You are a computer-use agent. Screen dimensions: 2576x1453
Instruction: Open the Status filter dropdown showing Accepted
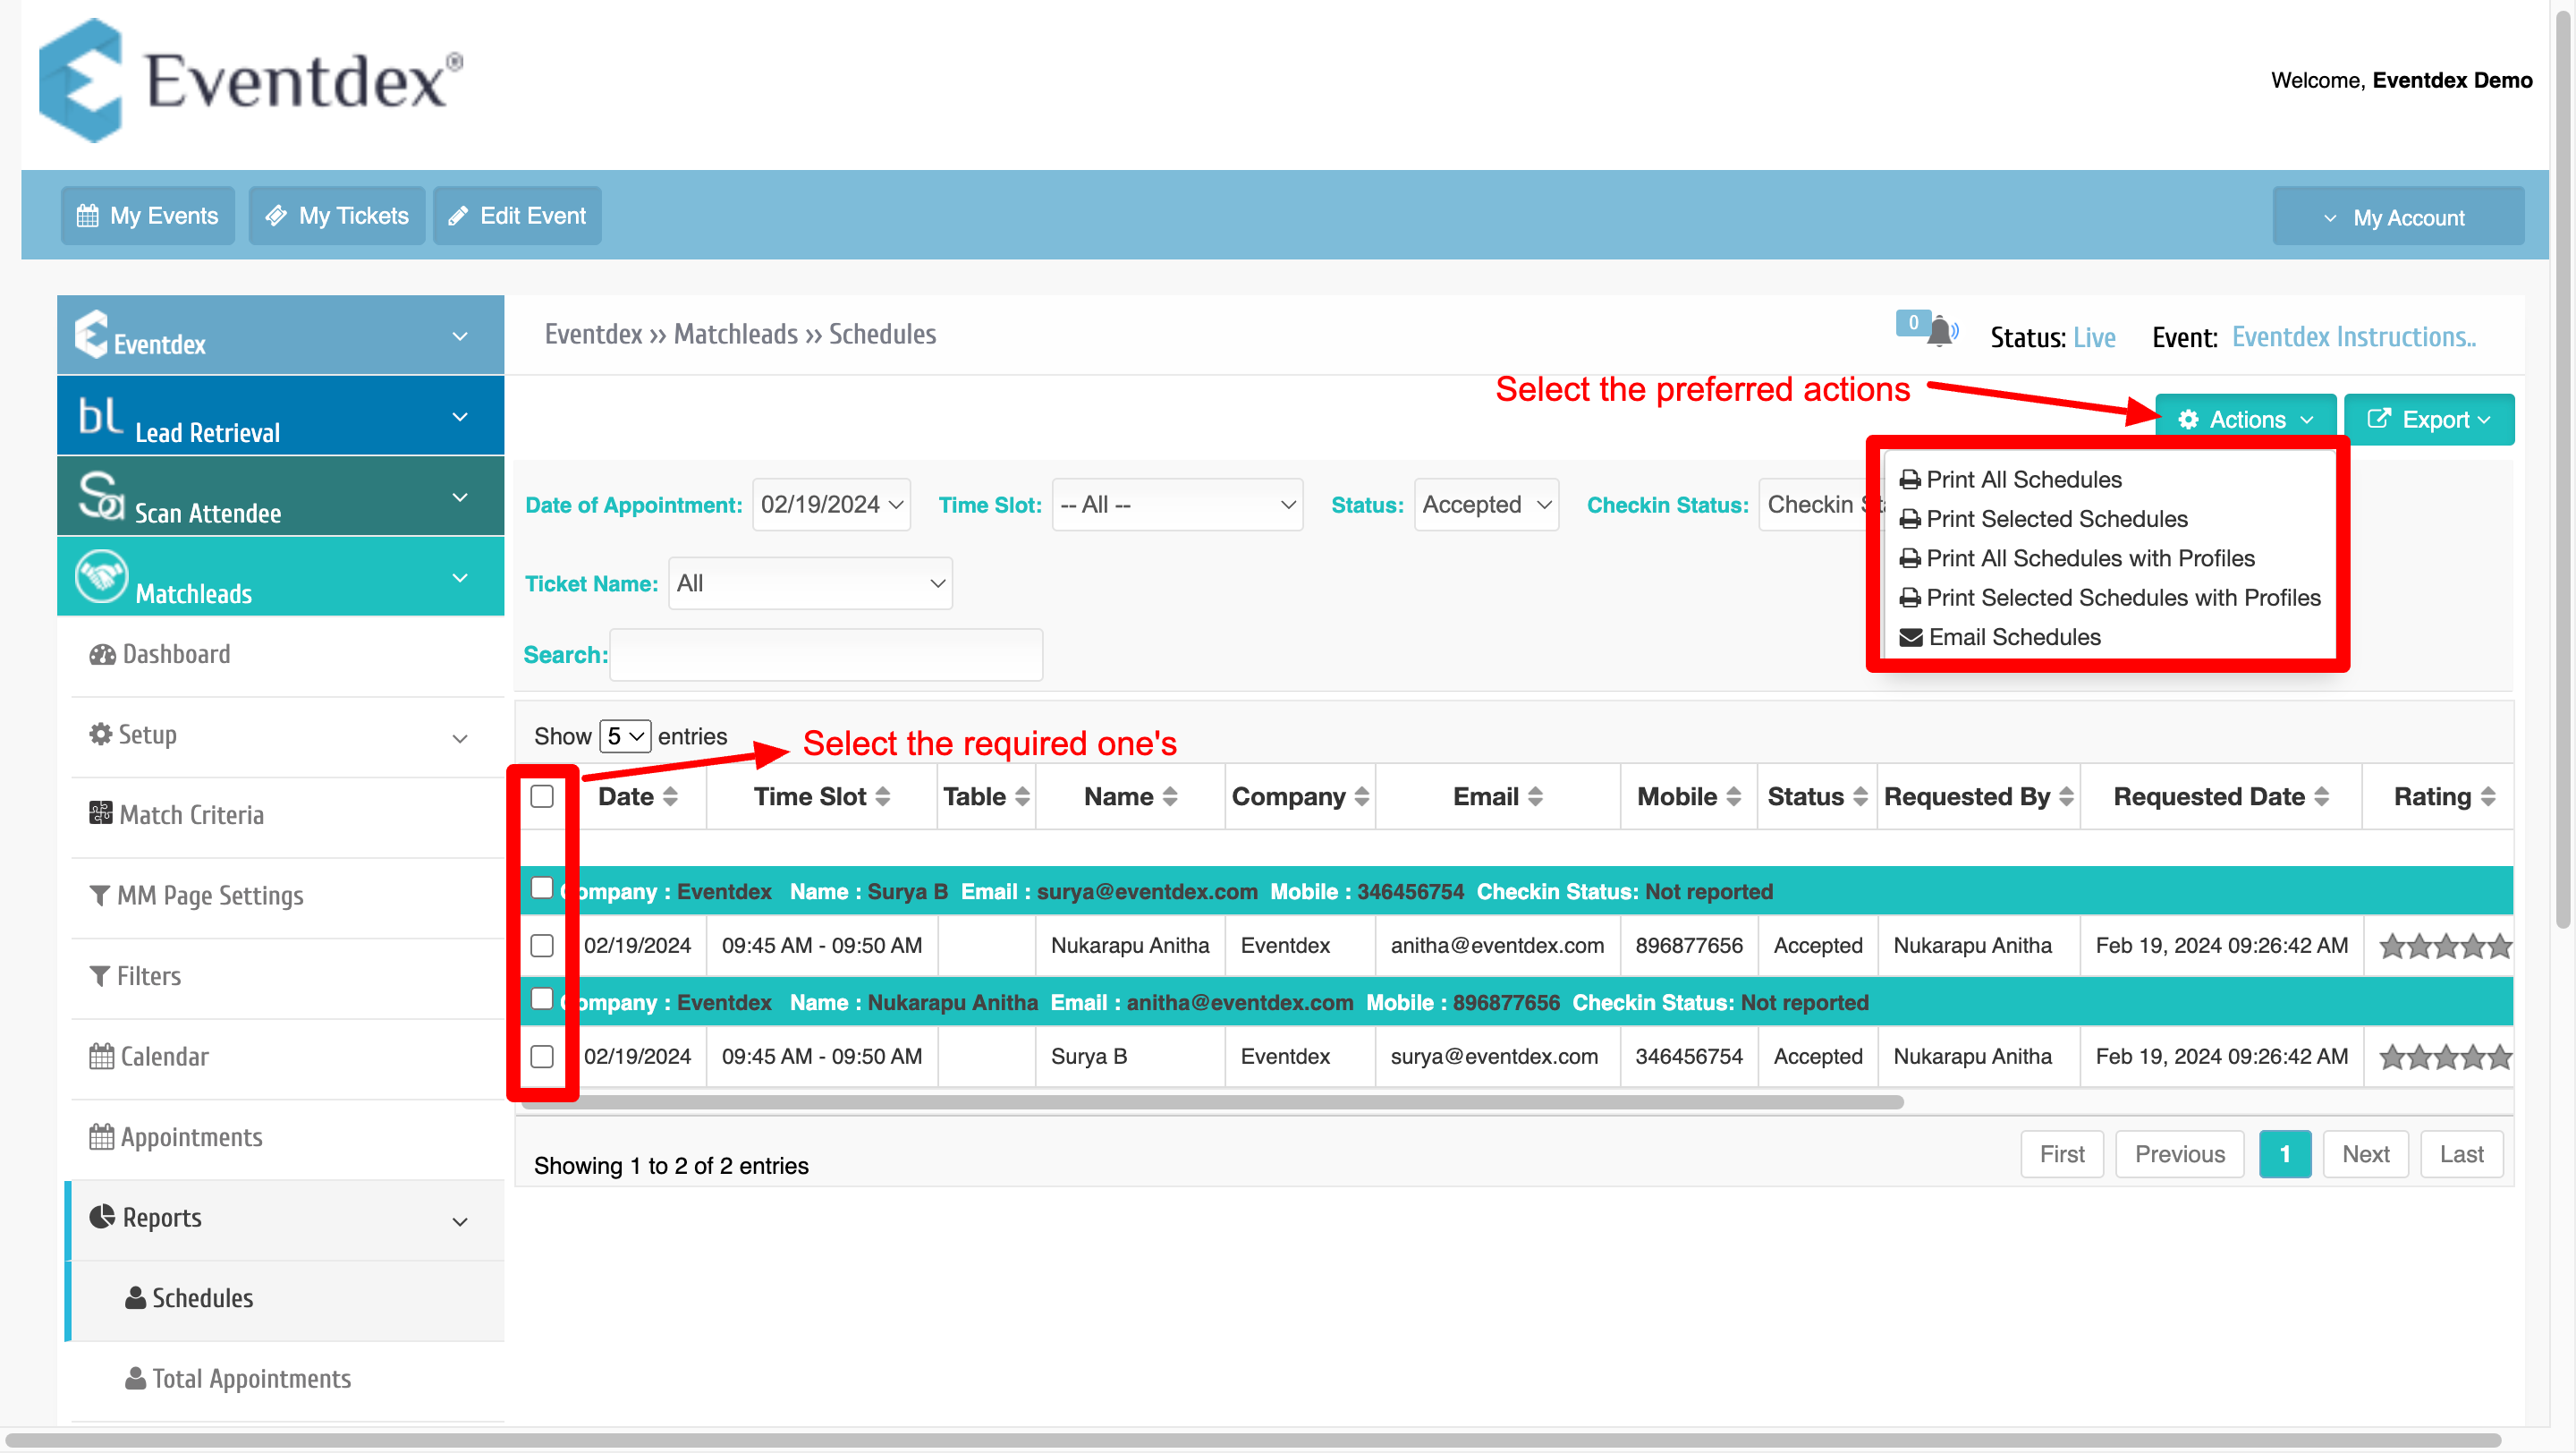1486,505
